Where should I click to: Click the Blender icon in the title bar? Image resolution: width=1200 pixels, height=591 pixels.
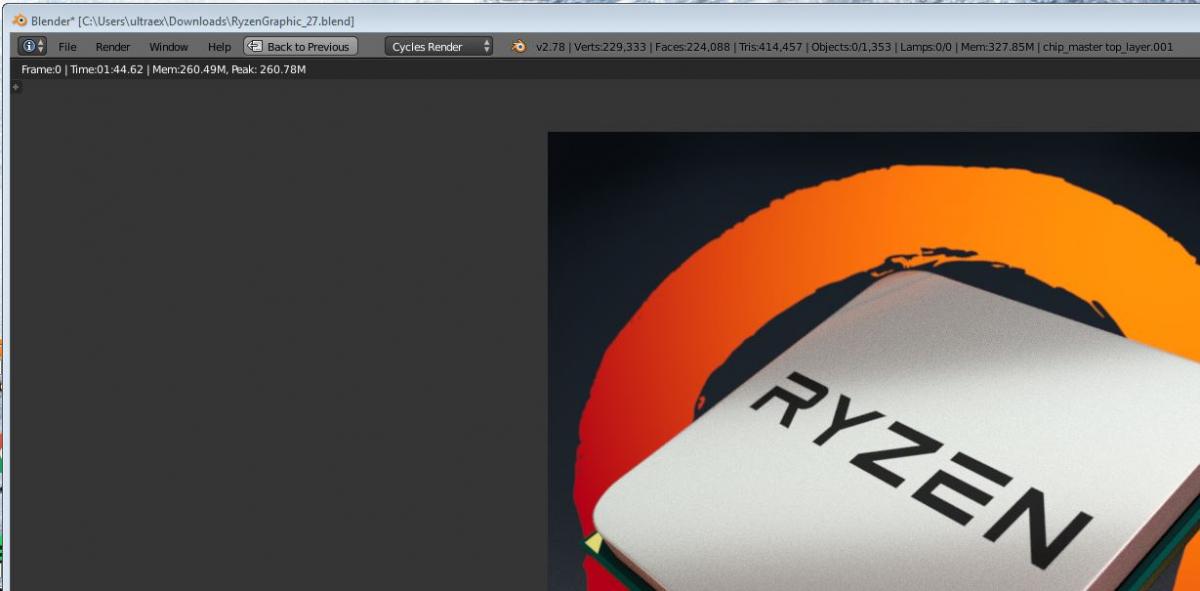coord(20,21)
